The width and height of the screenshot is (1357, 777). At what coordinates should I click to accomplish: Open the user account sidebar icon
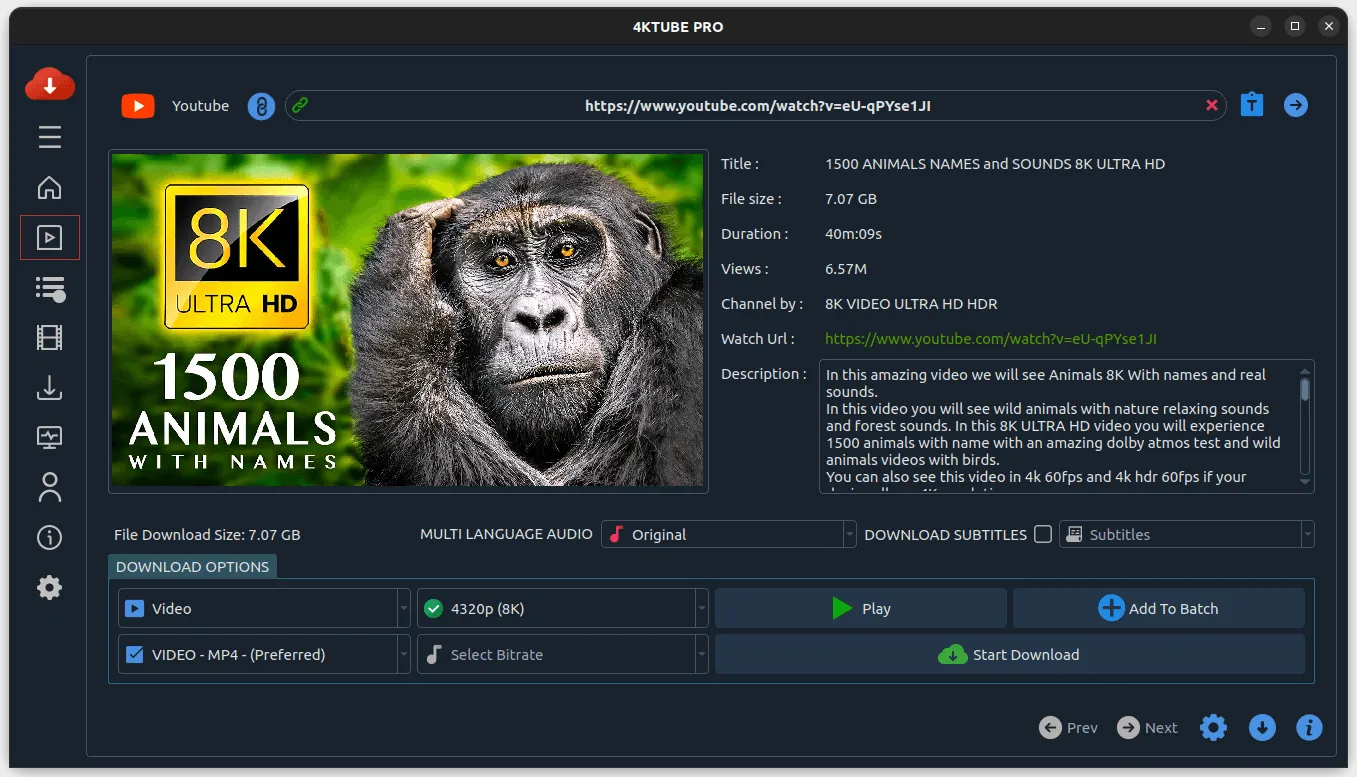[x=50, y=487]
